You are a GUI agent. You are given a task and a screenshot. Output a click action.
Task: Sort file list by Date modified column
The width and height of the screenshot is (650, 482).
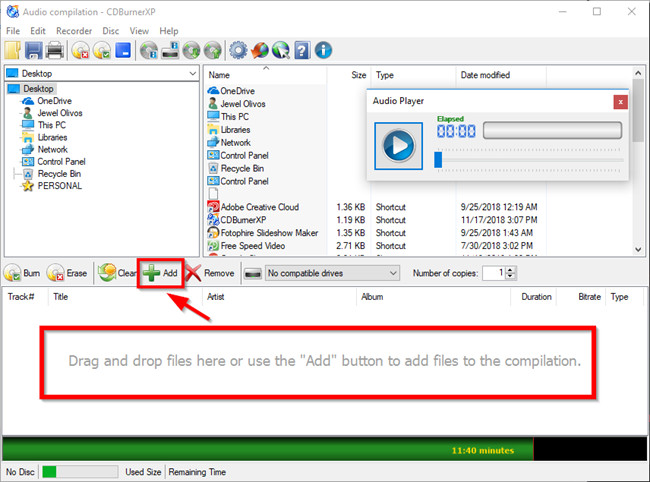click(483, 75)
